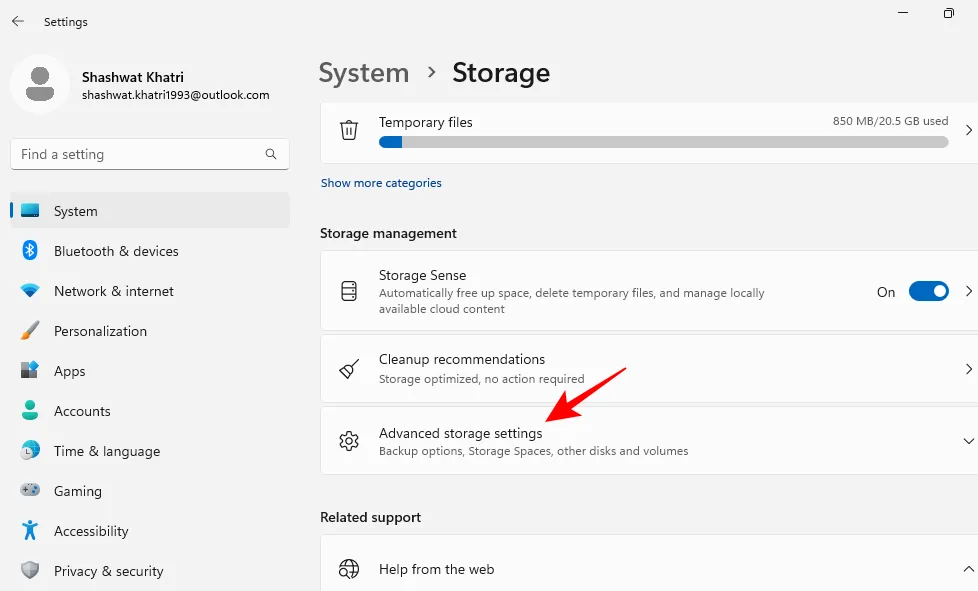
Task: Open Accessibility settings page
Action: (x=150, y=530)
